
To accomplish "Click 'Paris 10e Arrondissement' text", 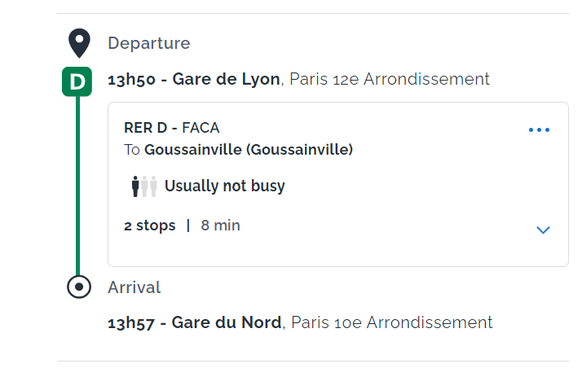I will click(392, 322).
